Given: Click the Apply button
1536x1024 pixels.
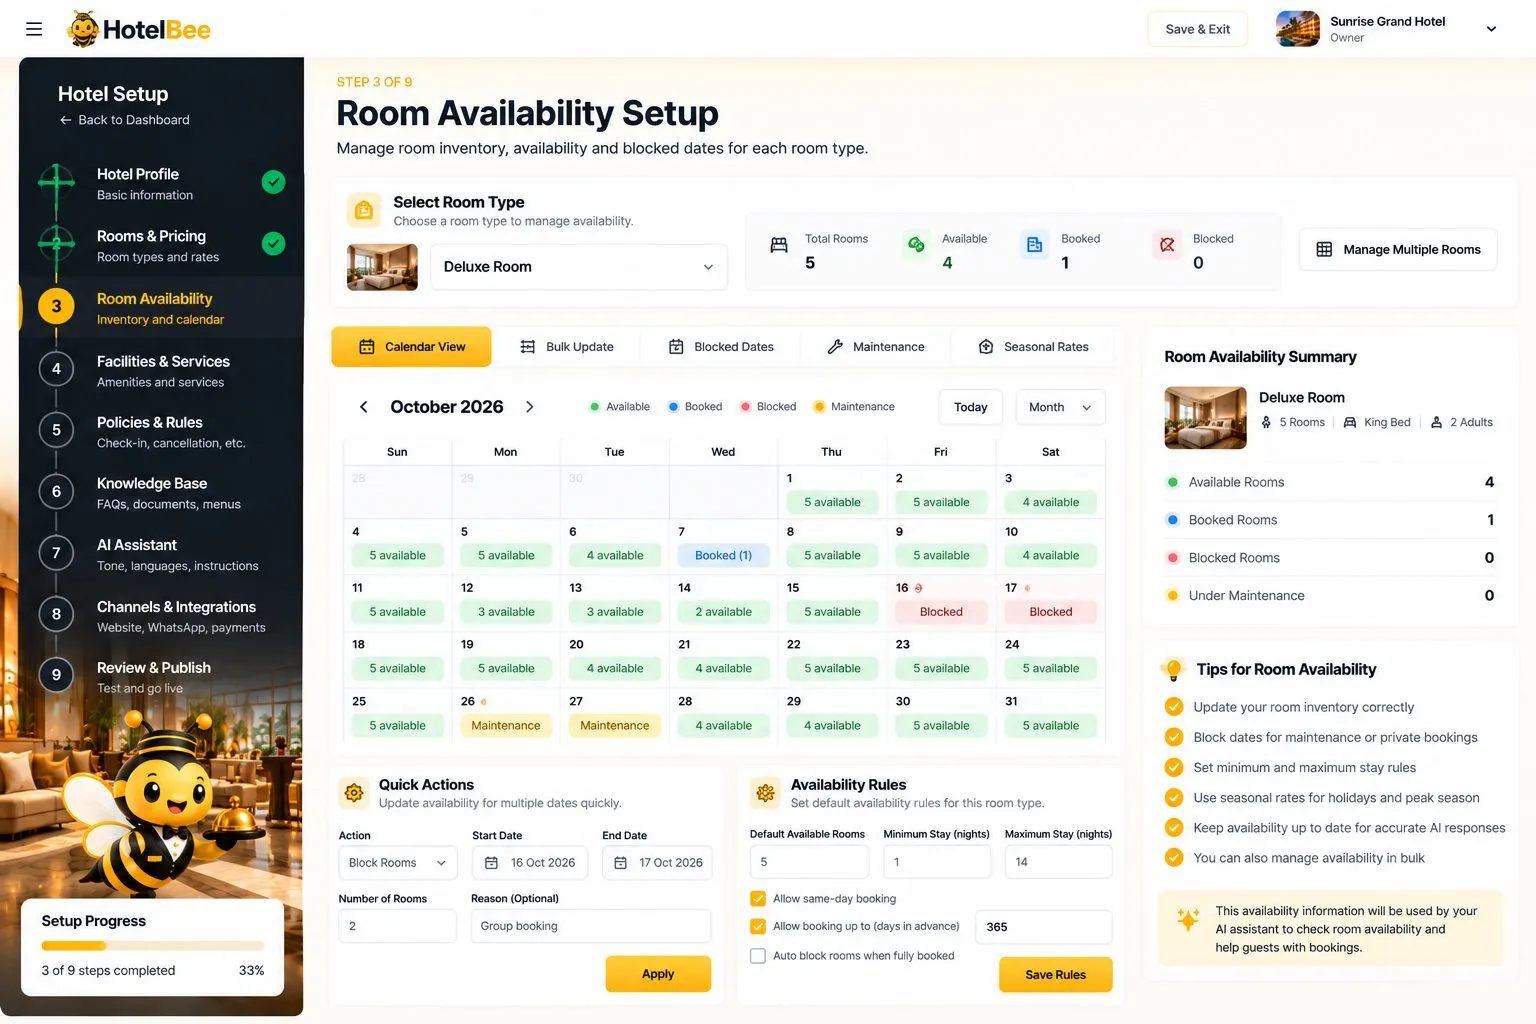Looking at the screenshot, I should point(658,974).
